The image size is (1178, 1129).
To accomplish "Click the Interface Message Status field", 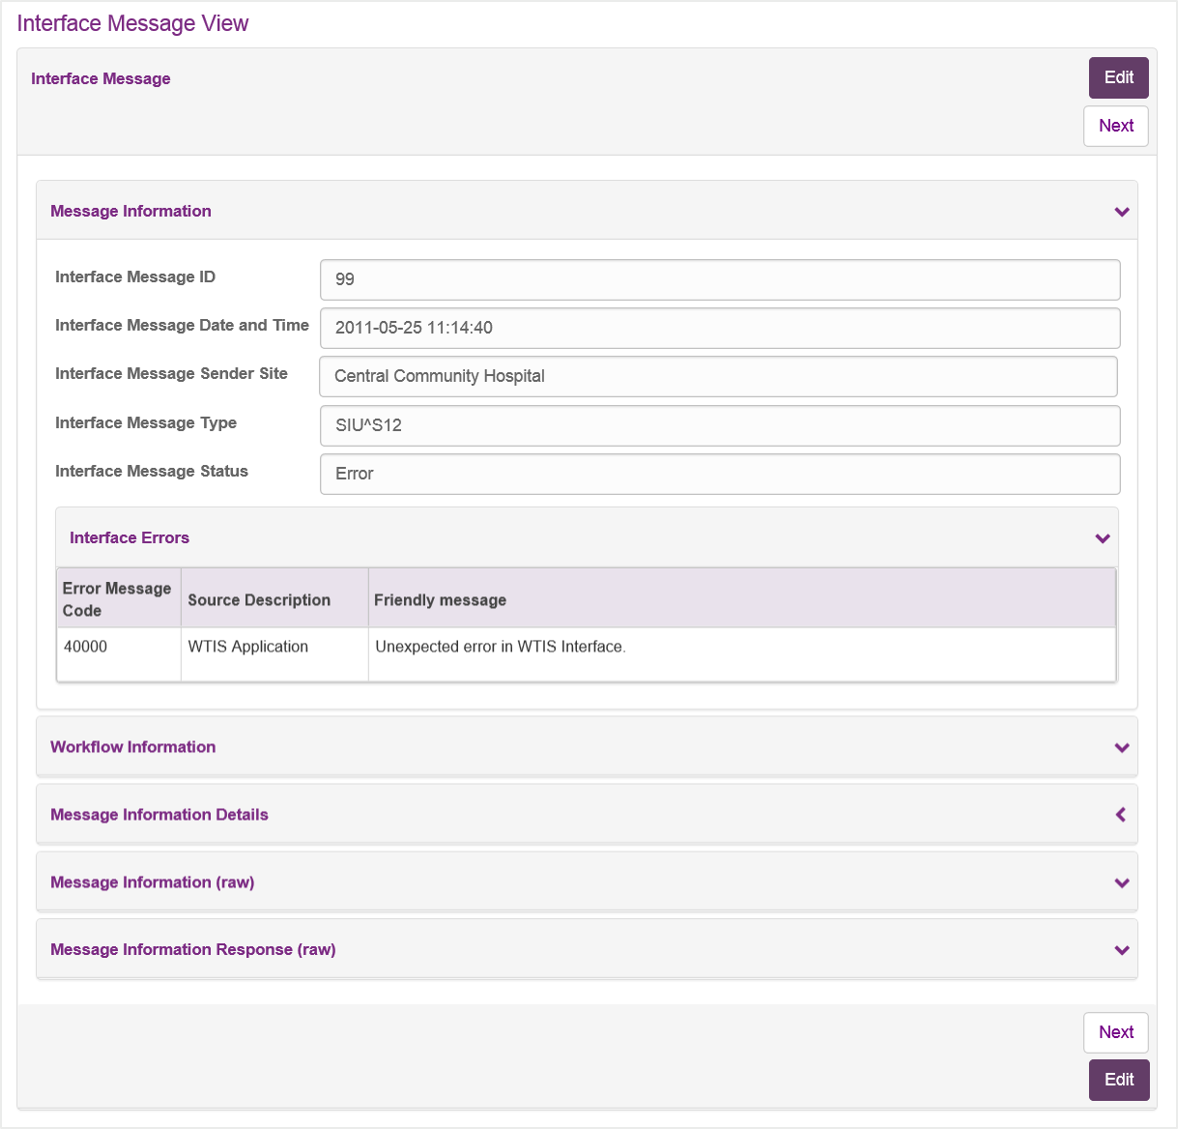I will (720, 474).
